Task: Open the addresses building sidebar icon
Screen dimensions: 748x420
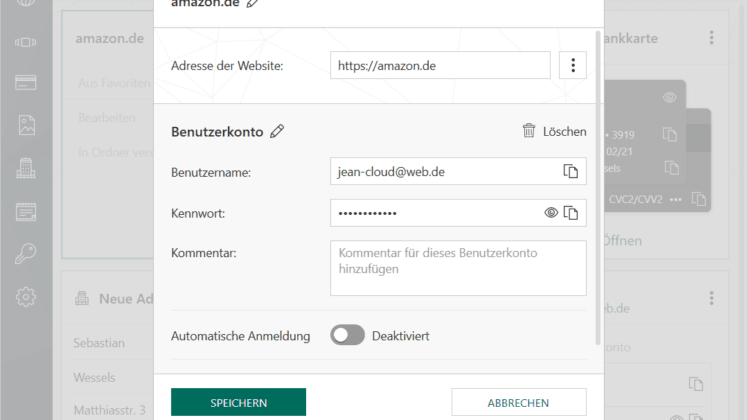Action: point(26,168)
